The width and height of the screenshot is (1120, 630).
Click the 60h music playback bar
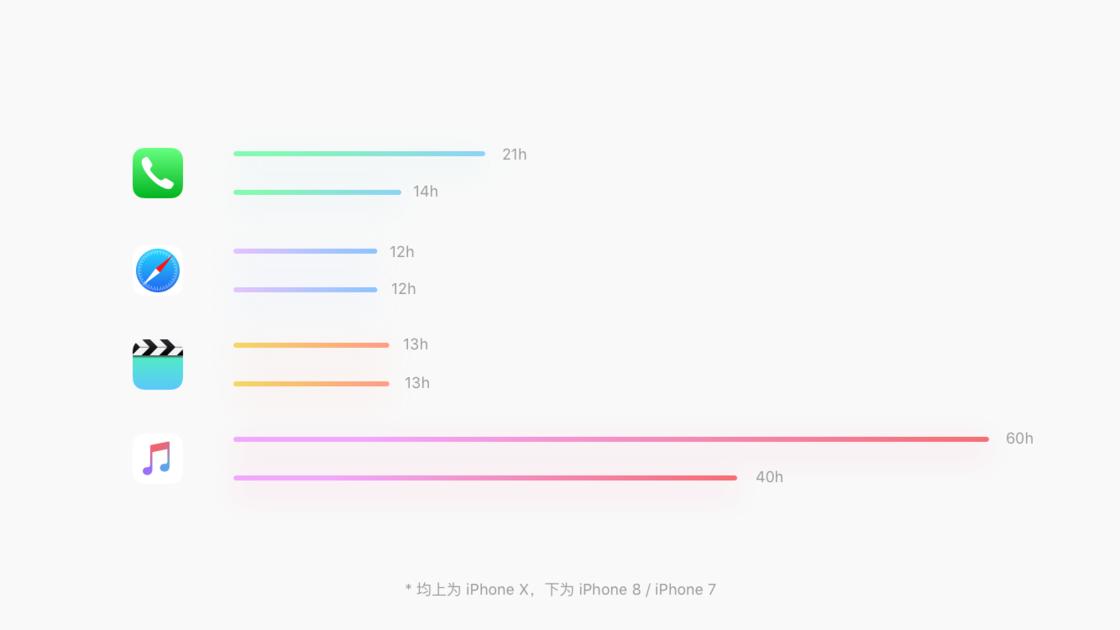click(611, 439)
